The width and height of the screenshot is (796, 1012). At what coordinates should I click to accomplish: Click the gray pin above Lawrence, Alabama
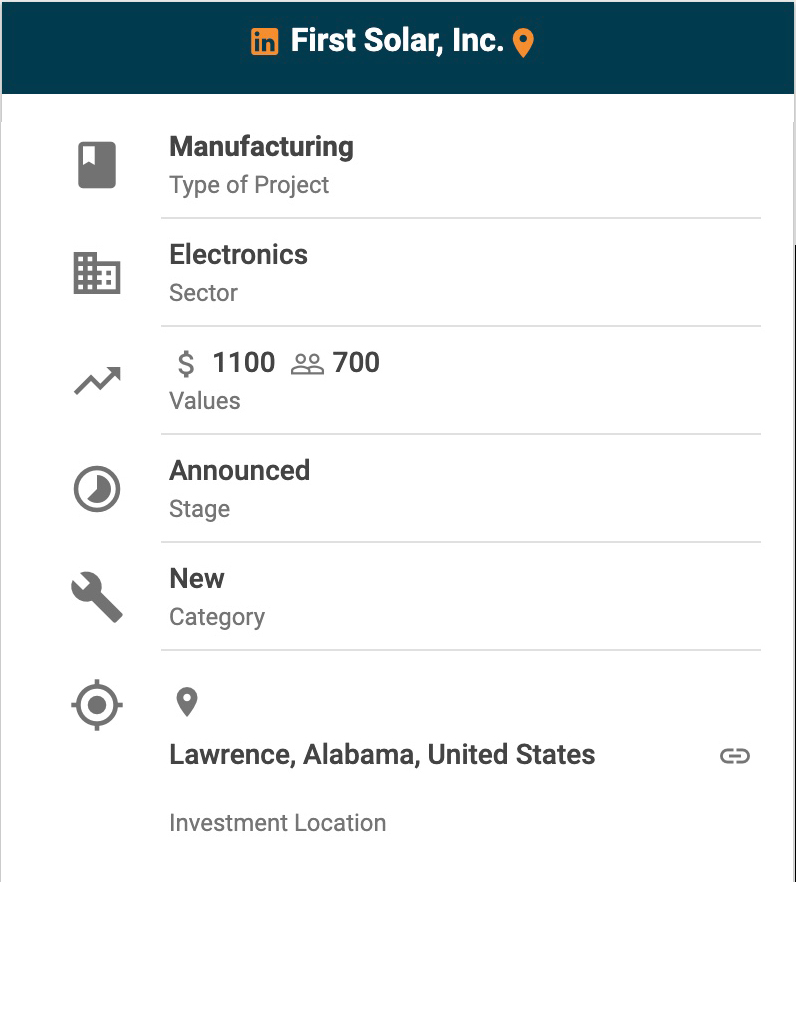tap(186, 702)
